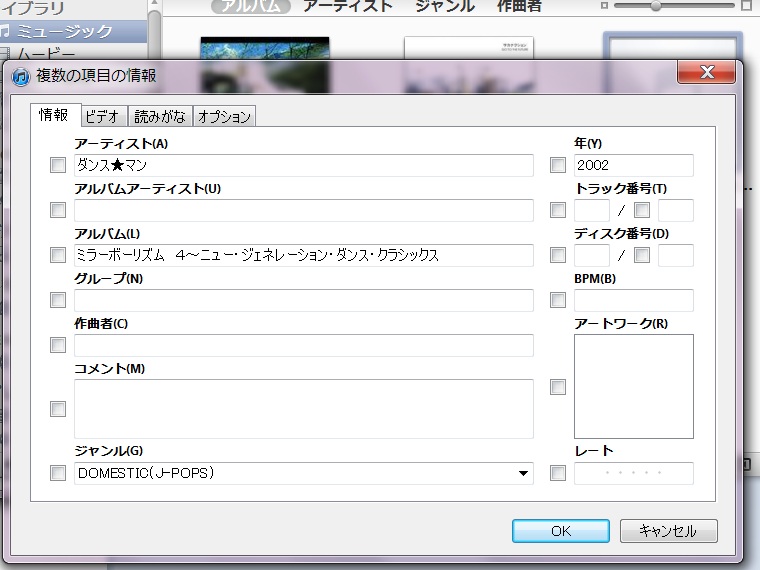Enable the アルバム field checkbox
Screen dimensions: 760x570
click(x=58, y=255)
